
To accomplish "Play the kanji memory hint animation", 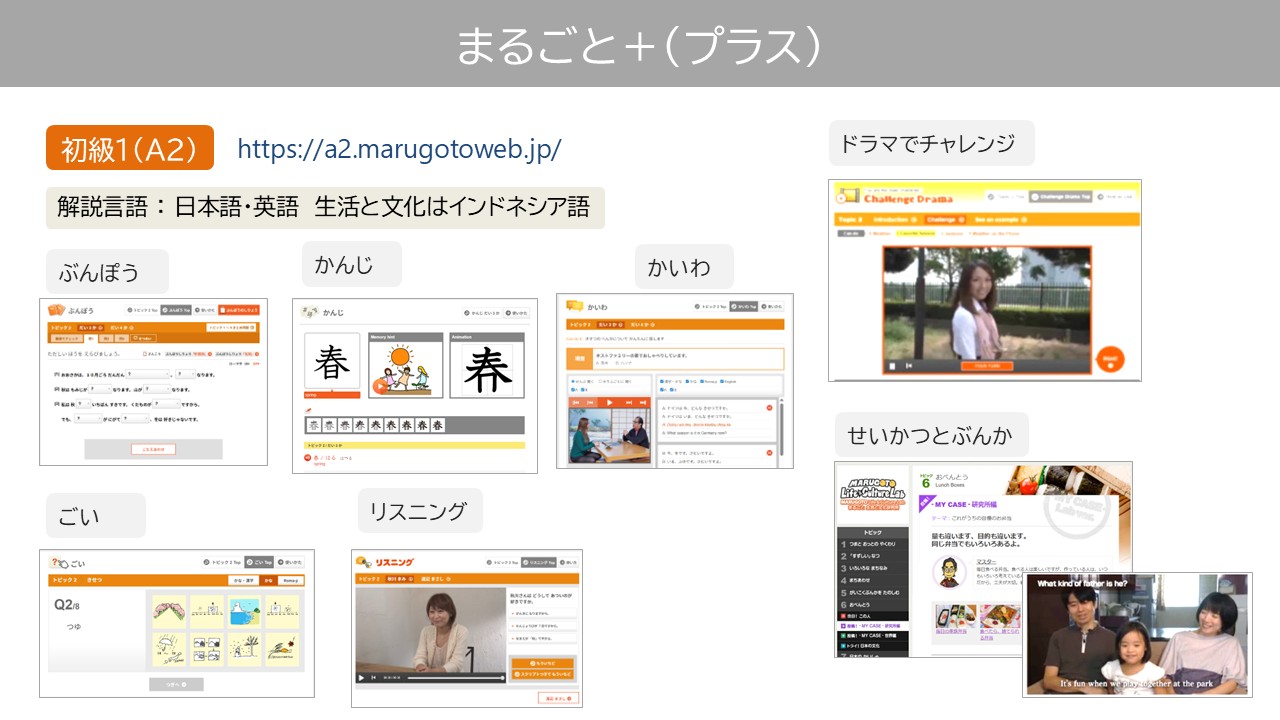I will 379,386.
